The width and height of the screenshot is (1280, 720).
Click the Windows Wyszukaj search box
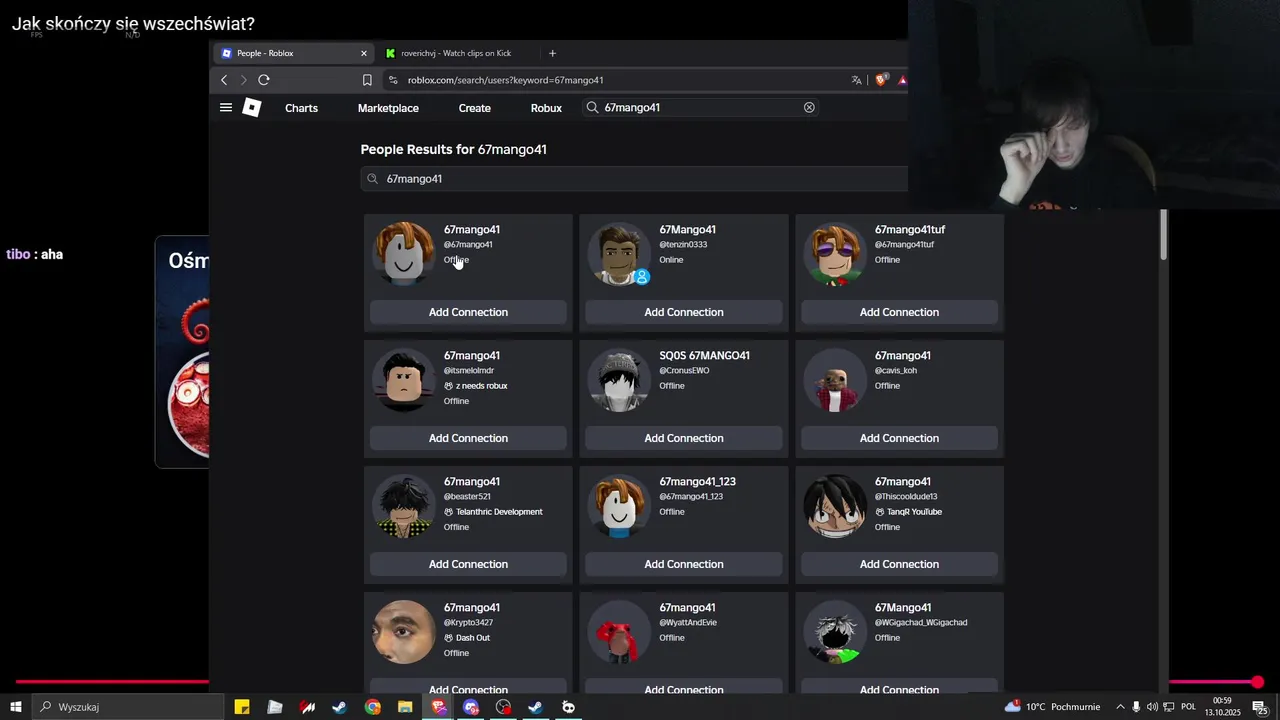pyautogui.click(x=128, y=707)
